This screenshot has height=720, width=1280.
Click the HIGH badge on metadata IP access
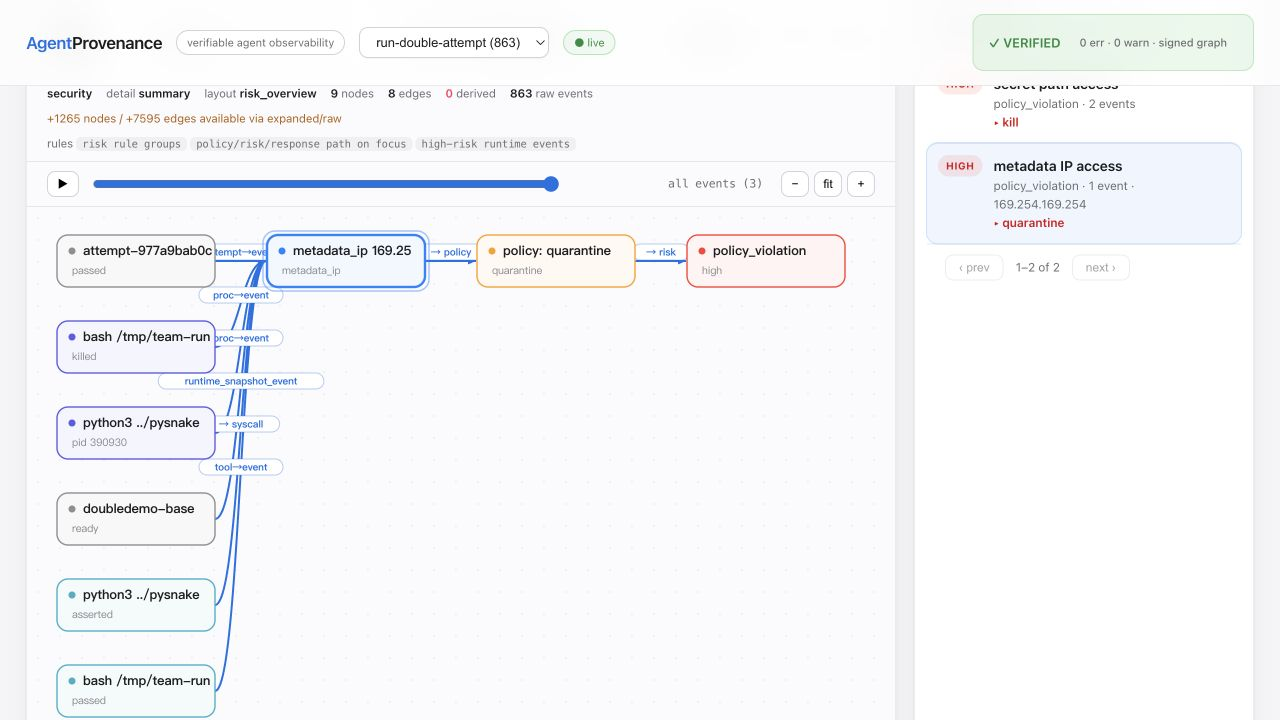[960, 166]
